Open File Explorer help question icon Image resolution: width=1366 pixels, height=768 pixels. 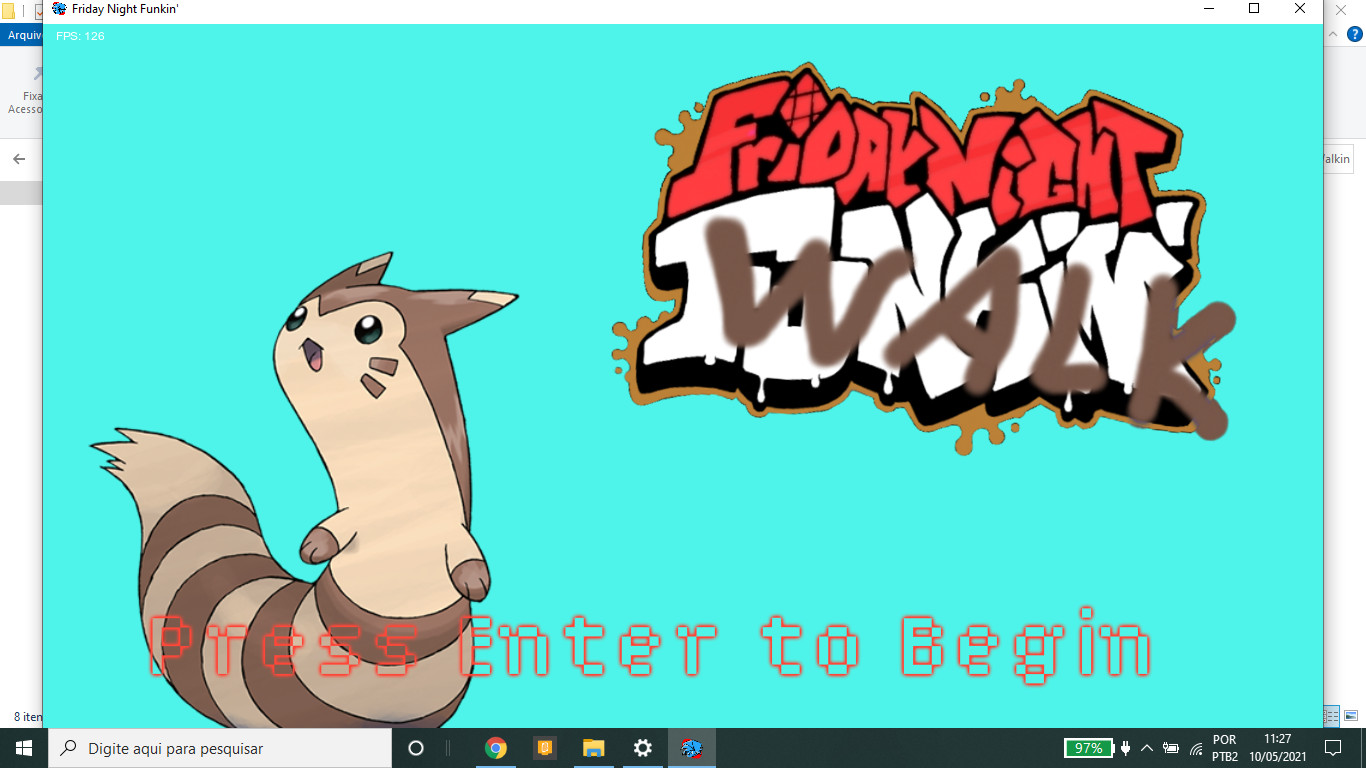(1356, 34)
